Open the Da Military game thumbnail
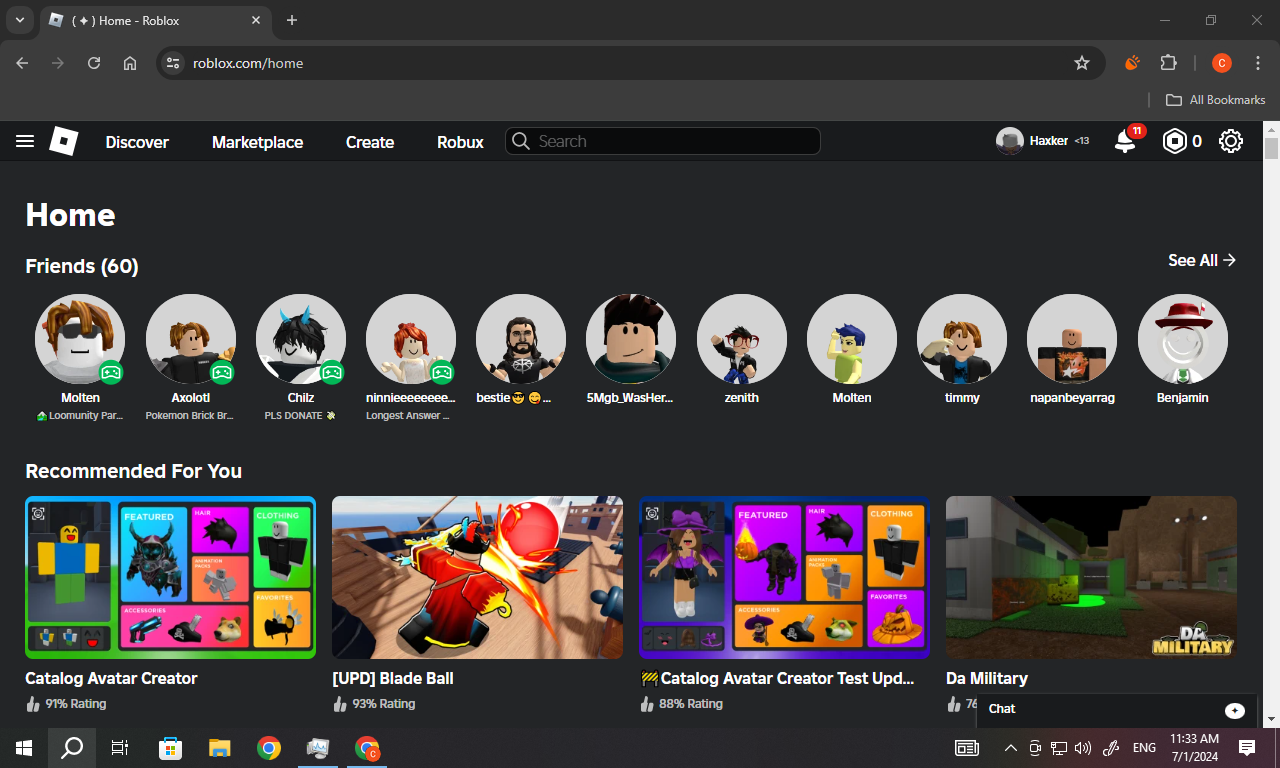This screenshot has height=768, width=1280. point(1091,578)
